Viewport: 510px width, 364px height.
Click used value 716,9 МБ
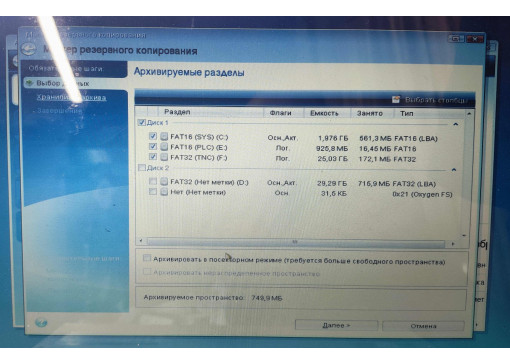pos(373,184)
